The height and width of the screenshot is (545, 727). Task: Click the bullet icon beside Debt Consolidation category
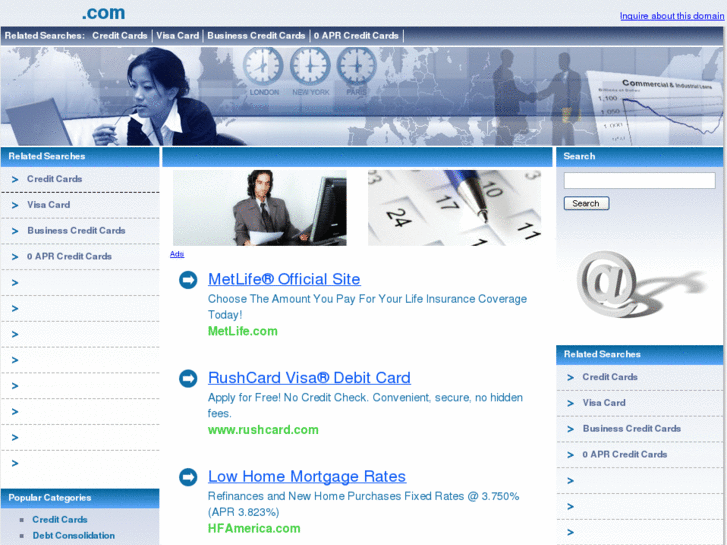[22, 536]
